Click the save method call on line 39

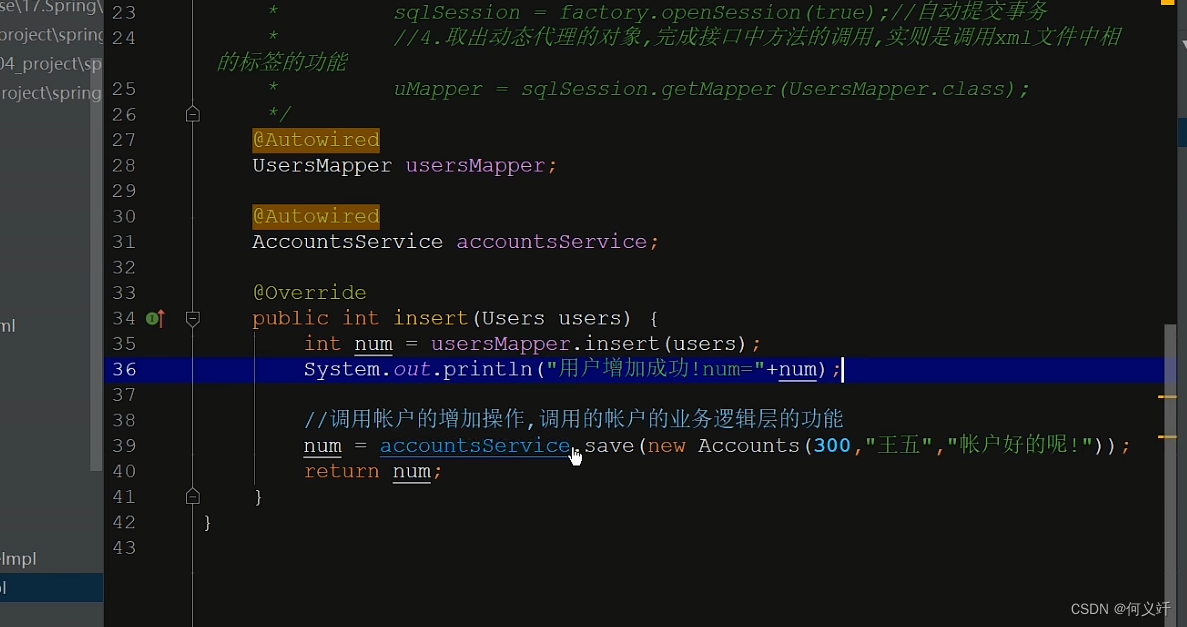click(609, 446)
